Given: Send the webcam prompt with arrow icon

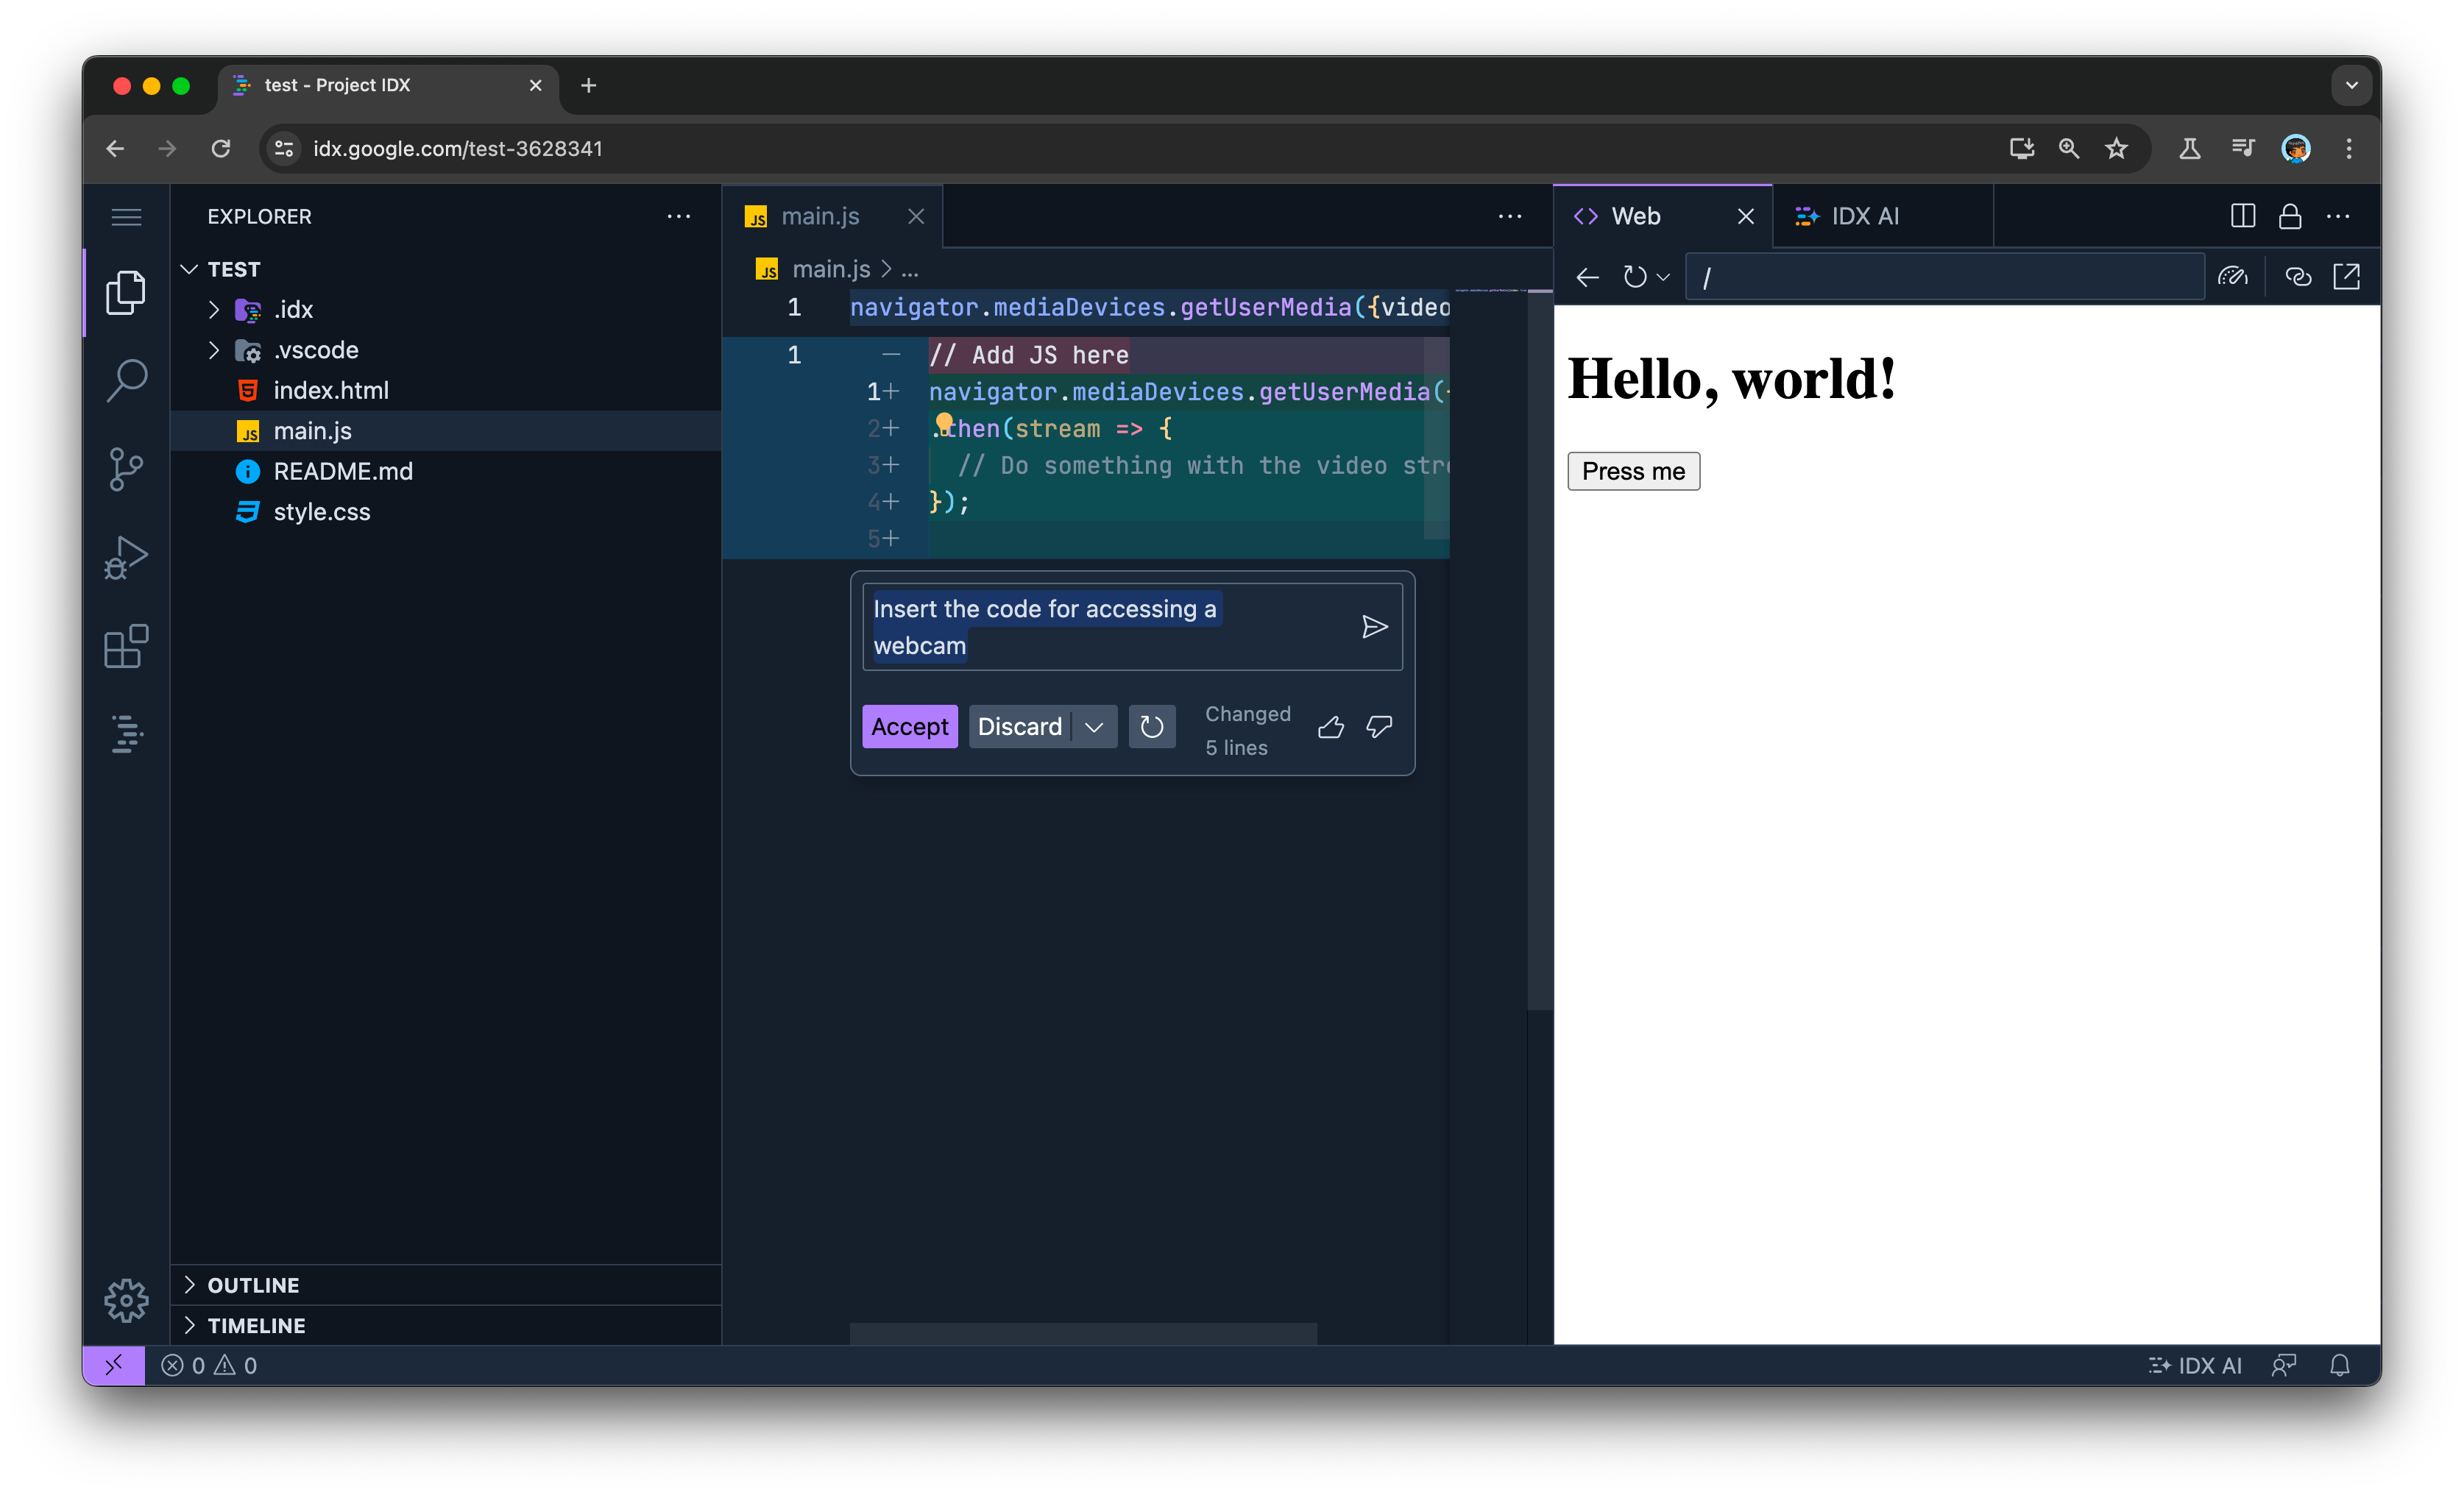Looking at the screenshot, I should click(1374, 627).
